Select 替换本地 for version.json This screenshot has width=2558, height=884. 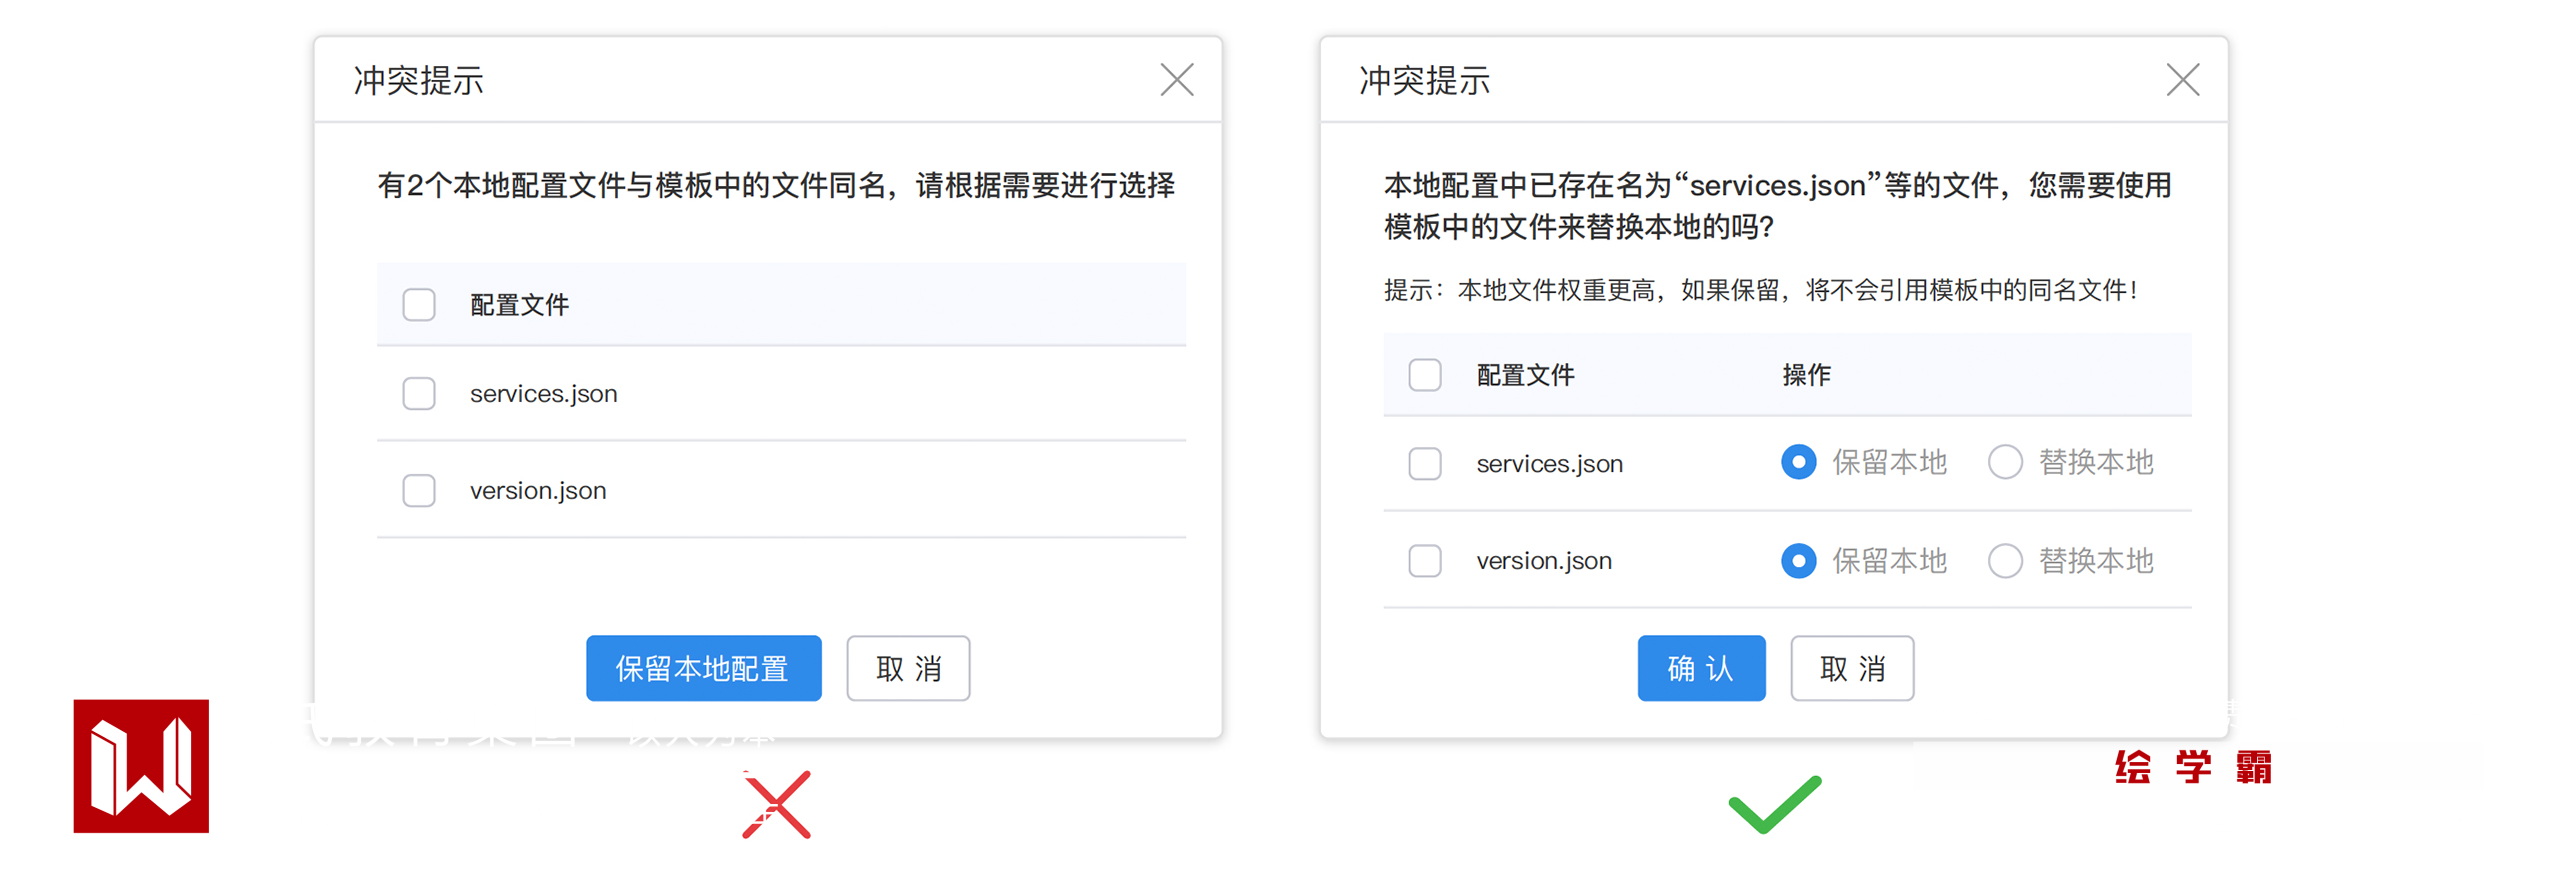[x=2004, y=561]
